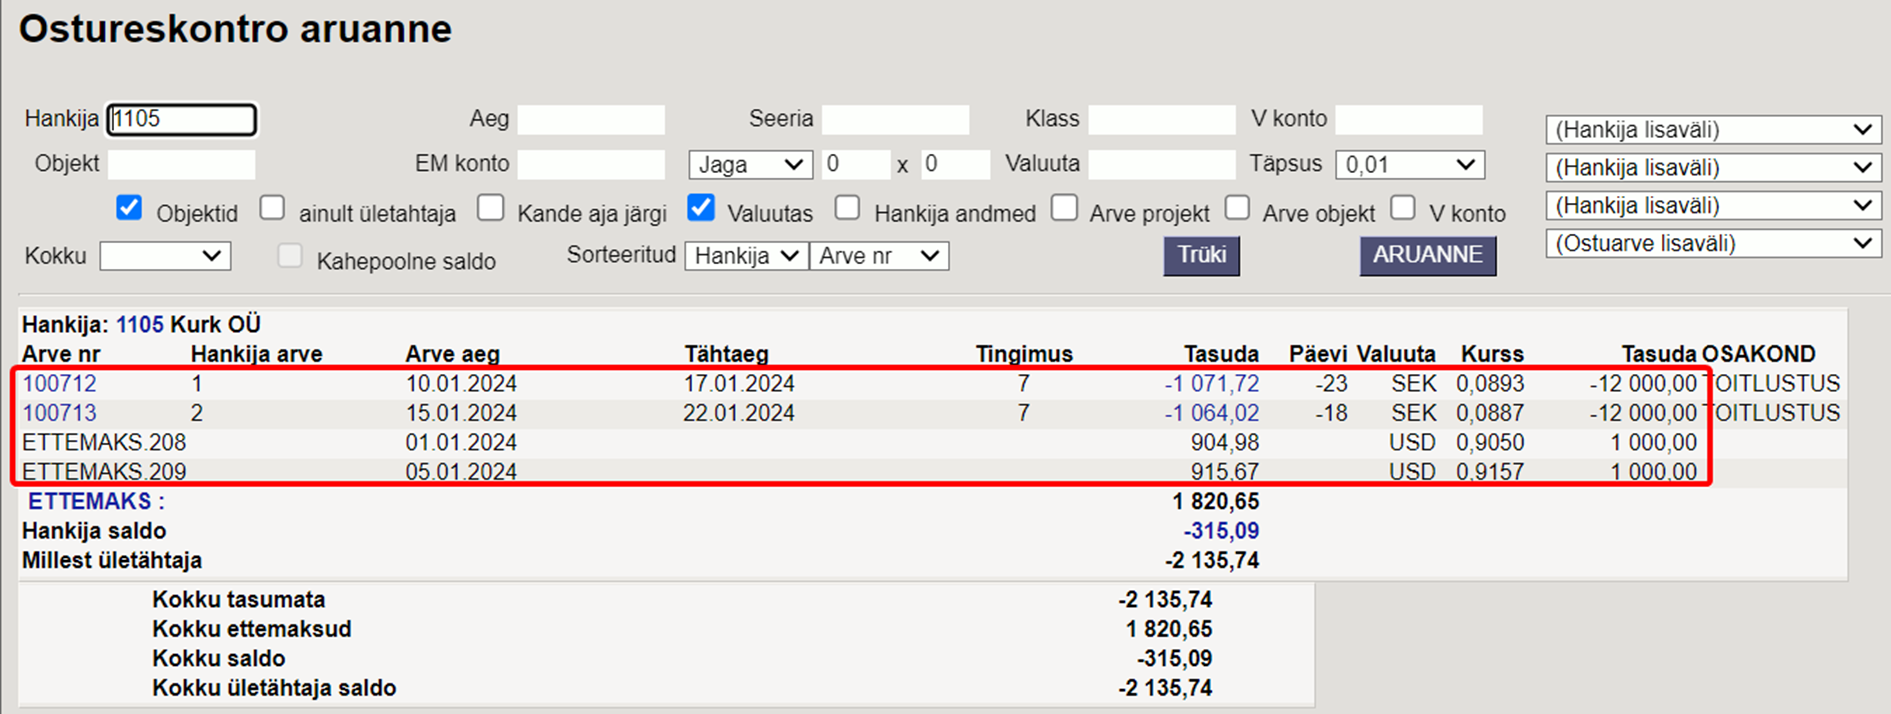Viewport: 1891px width, 714px height.
Task: Open invoice 100712 link
Action: point(59,384)
